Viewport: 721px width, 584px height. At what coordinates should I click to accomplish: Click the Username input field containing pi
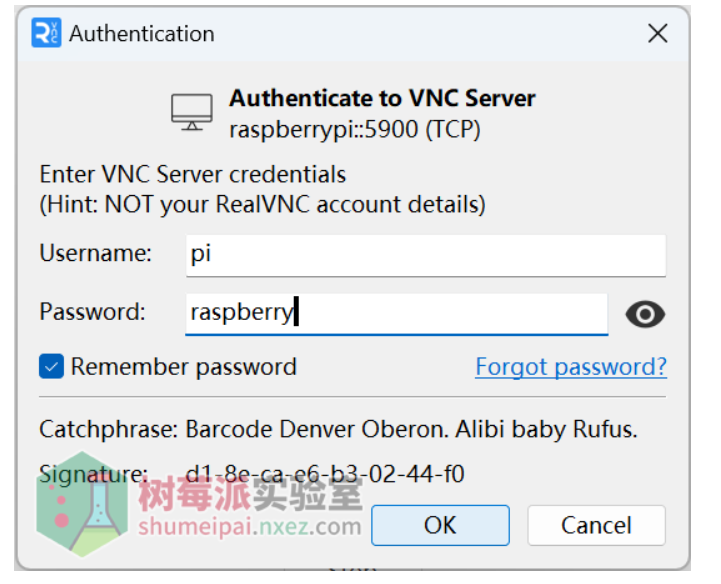[425, 254]
